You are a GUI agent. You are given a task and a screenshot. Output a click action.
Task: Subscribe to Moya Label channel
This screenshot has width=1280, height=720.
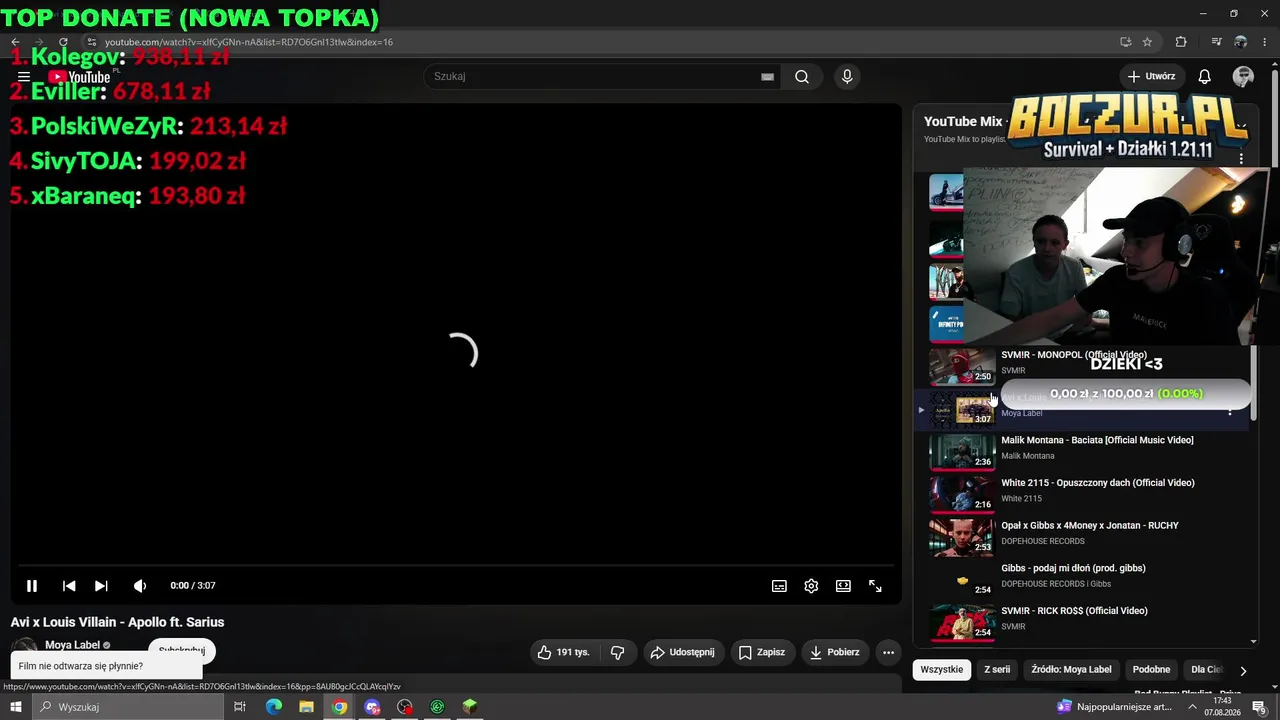tap(181, 650)
